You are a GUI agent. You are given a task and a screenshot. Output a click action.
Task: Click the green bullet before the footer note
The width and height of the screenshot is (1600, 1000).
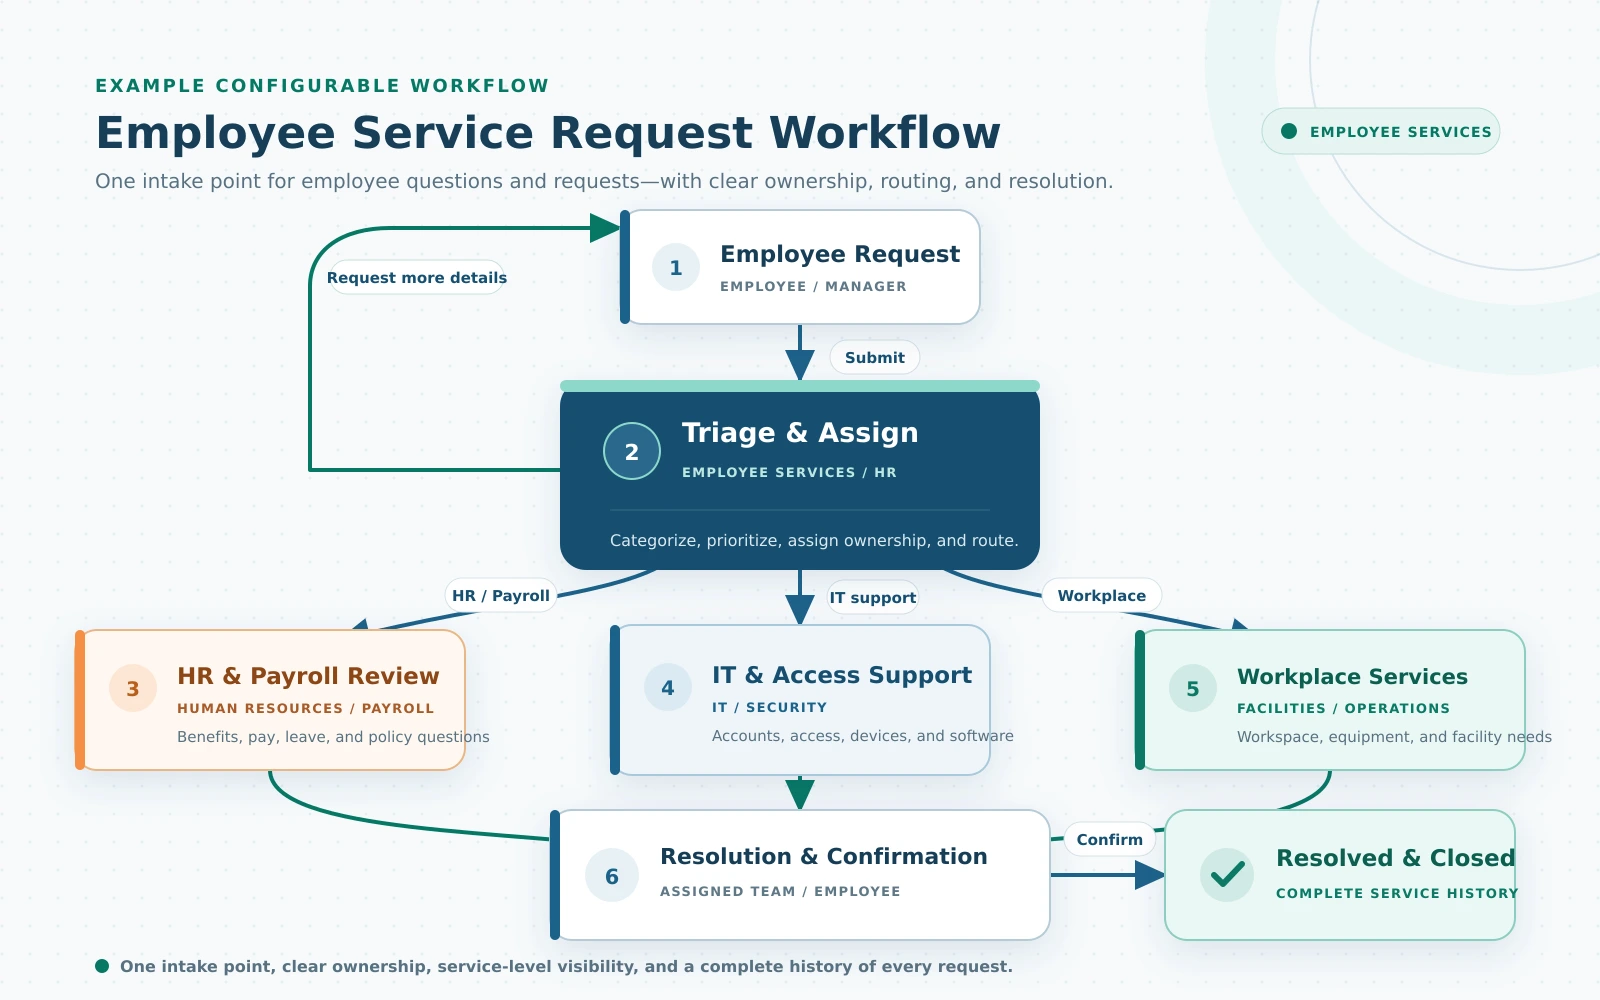point(102,966)
